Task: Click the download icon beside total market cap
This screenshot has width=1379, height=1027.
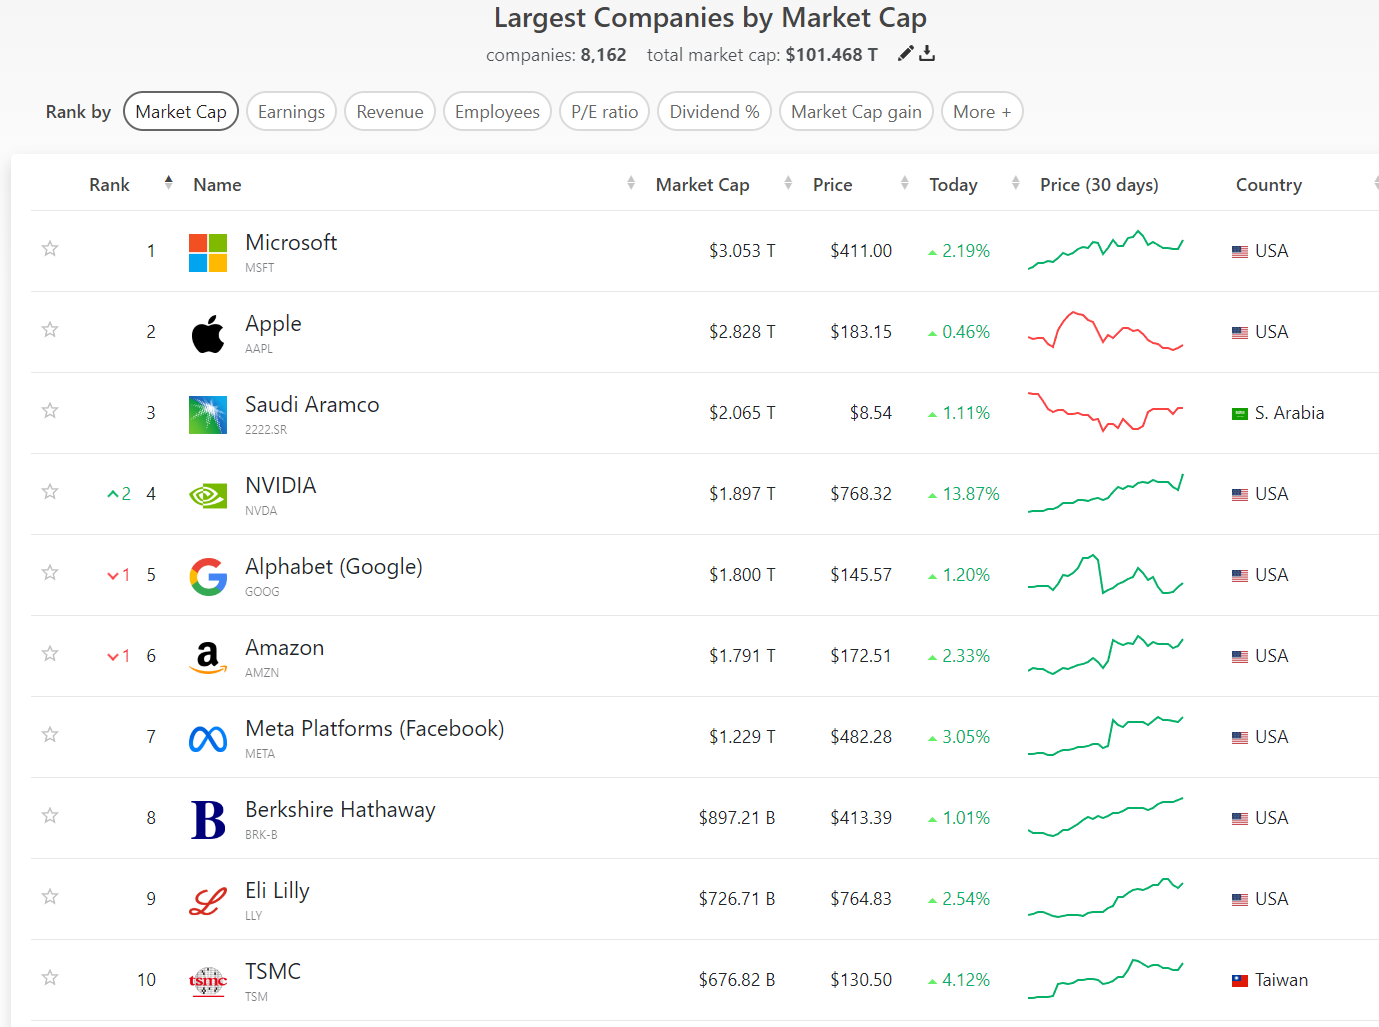Action: [927, 54]
